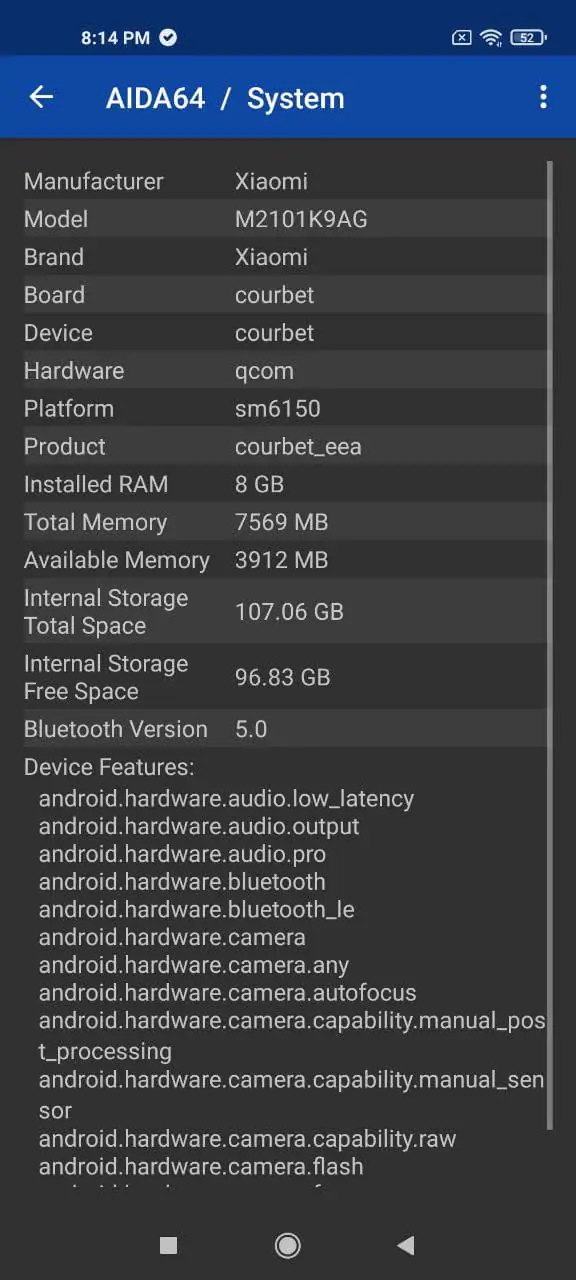Select the Model M2101K9AG row
Screen dimensions: 576x1280
click(x=284, y=219)
